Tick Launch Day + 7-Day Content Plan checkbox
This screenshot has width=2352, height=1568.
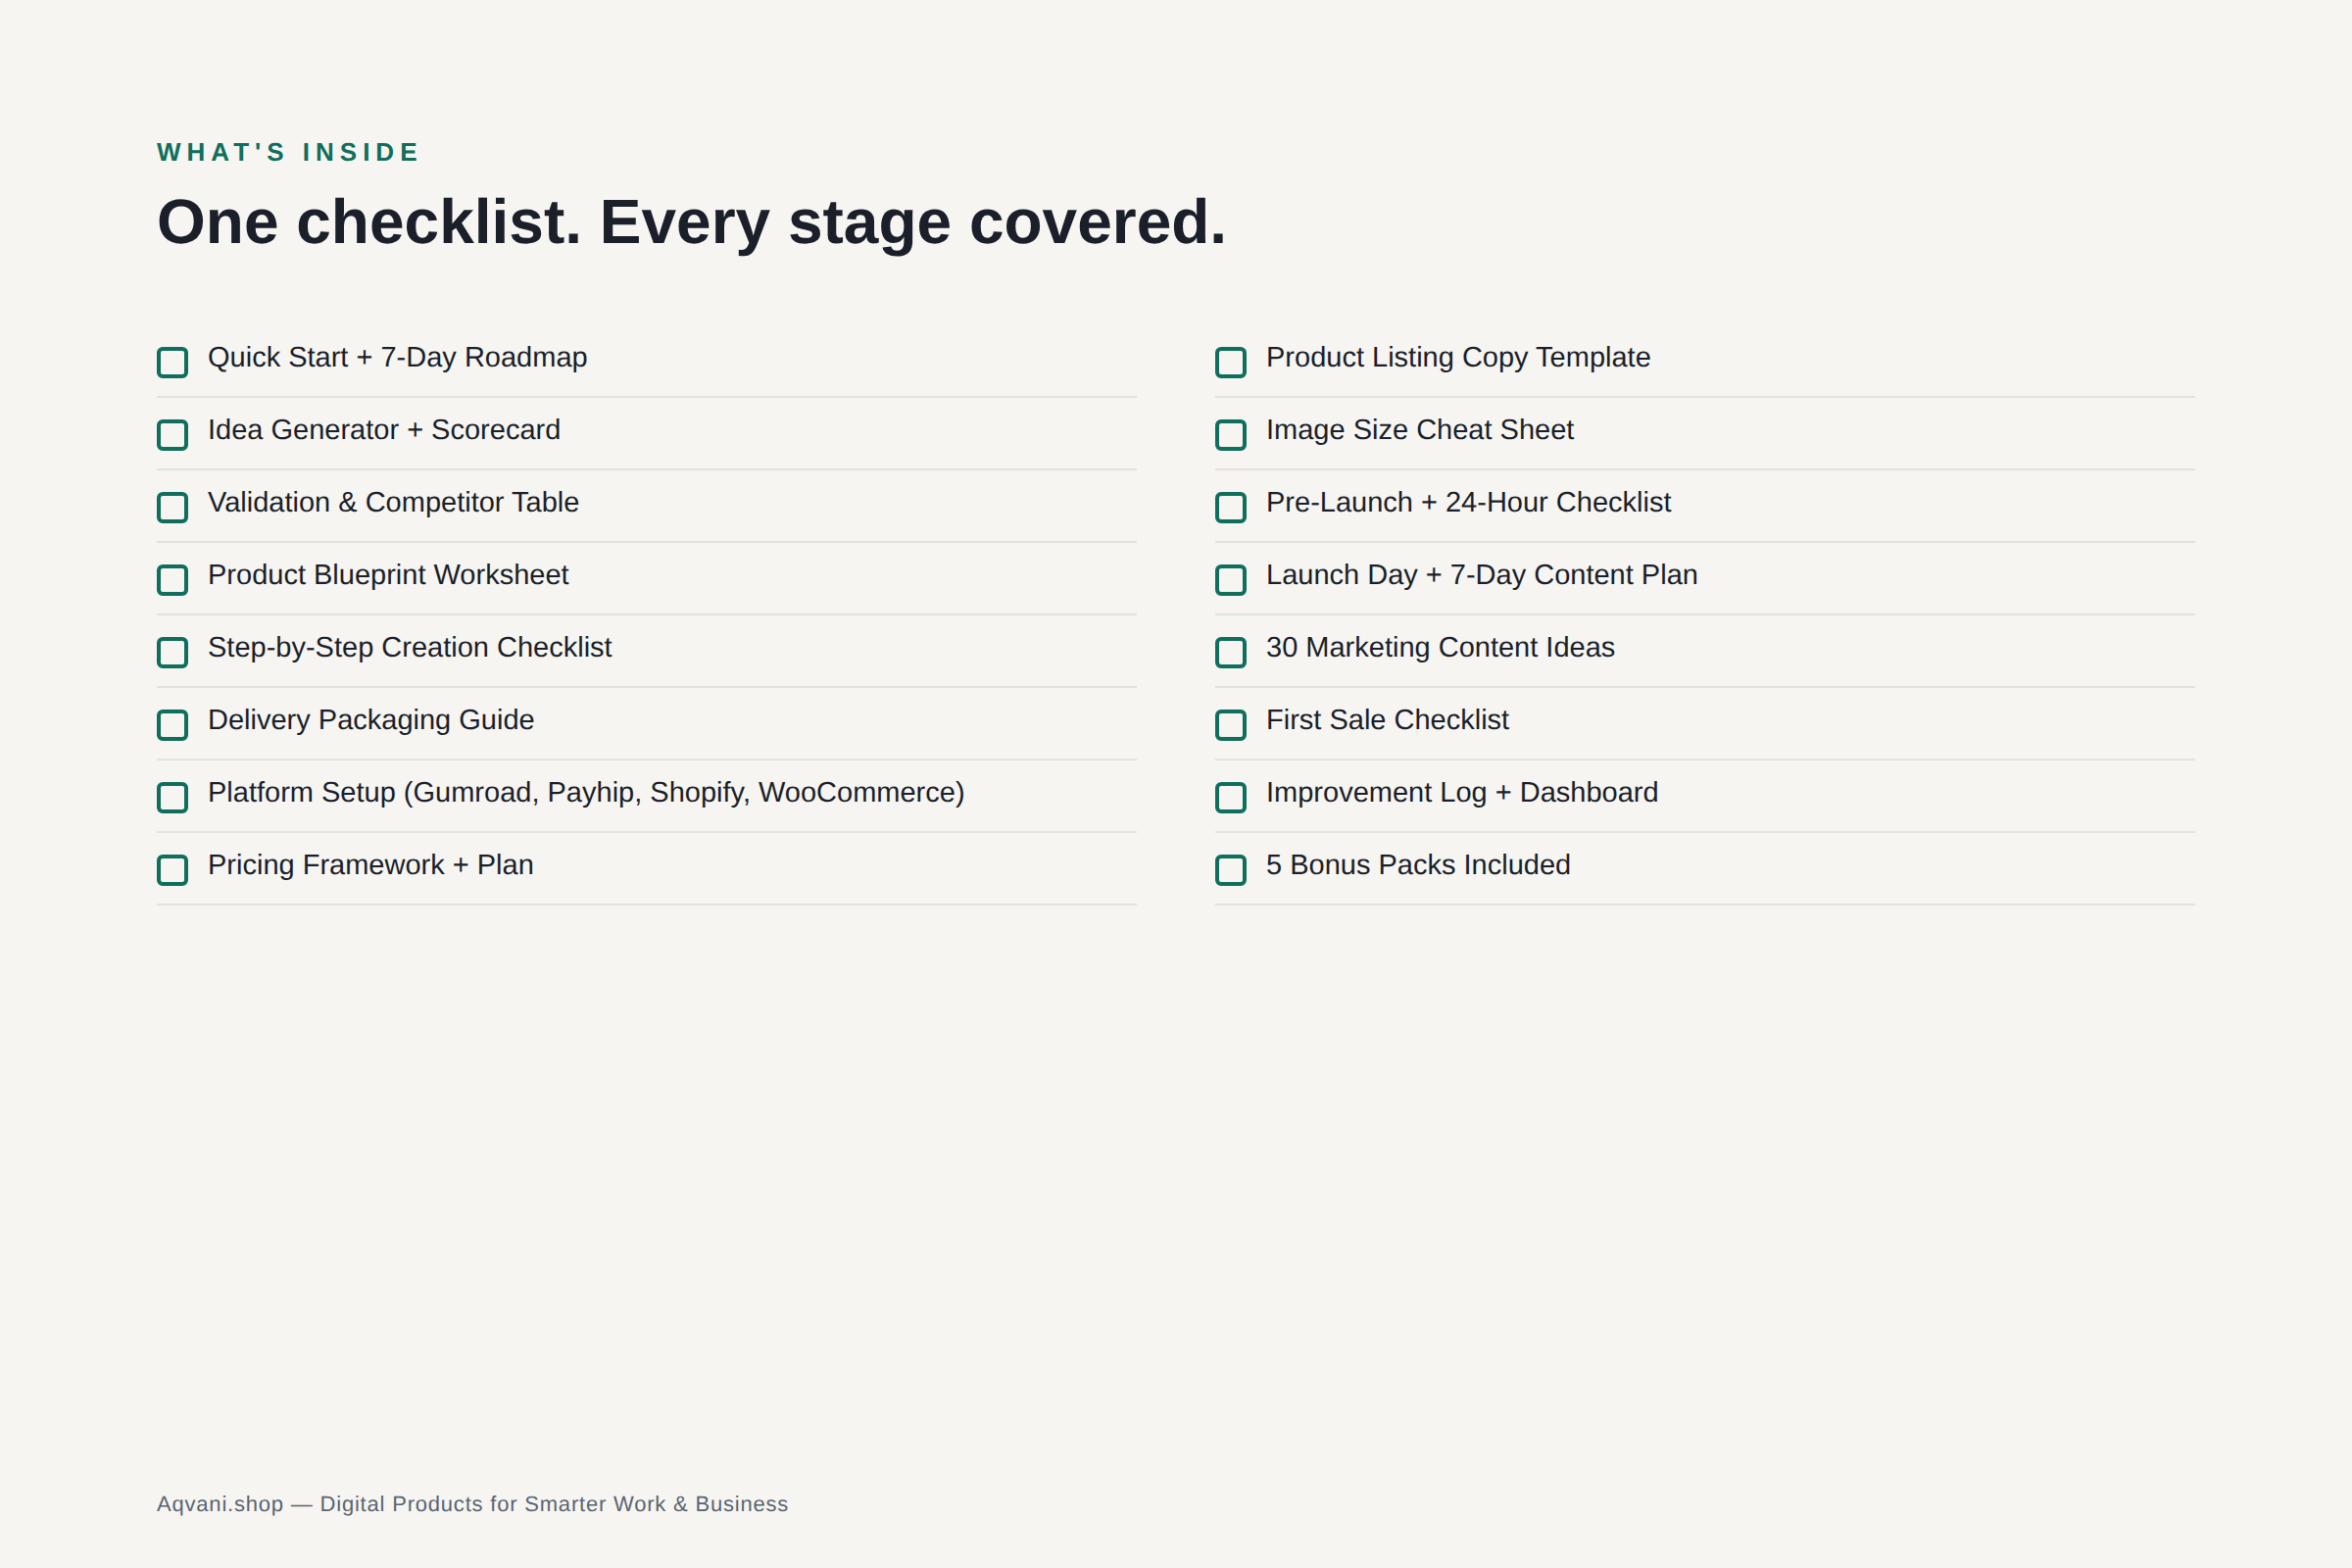1230,580
